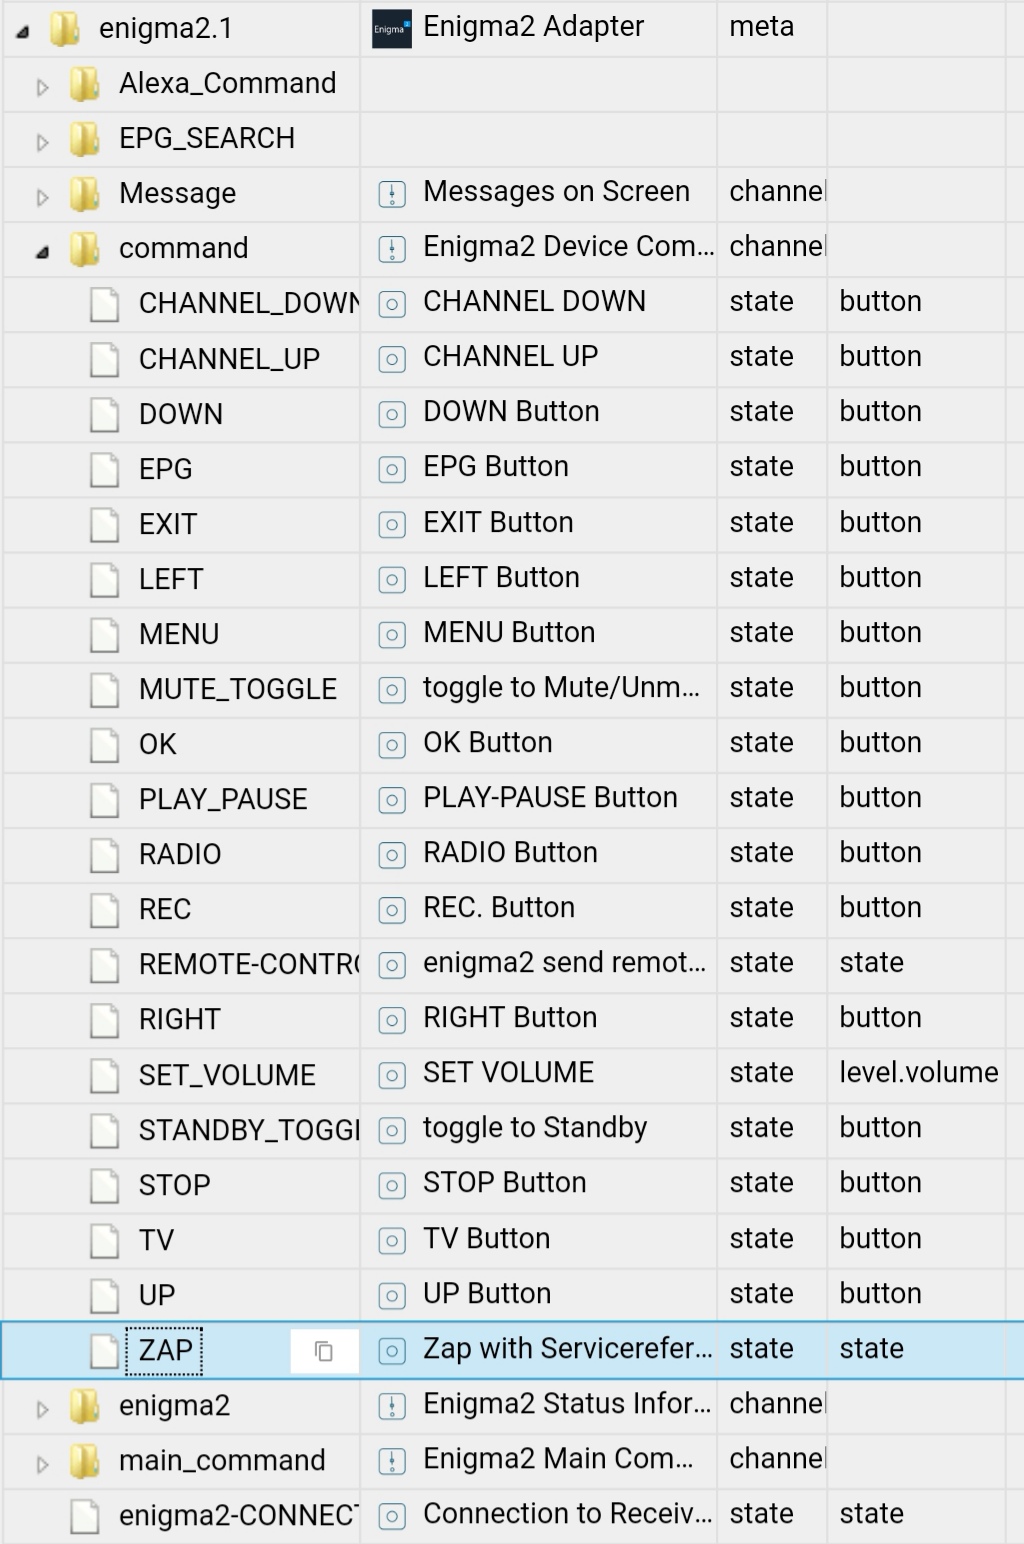
Task: Click the state icon beside SET VOLUME name
Action: [392, 1076]
